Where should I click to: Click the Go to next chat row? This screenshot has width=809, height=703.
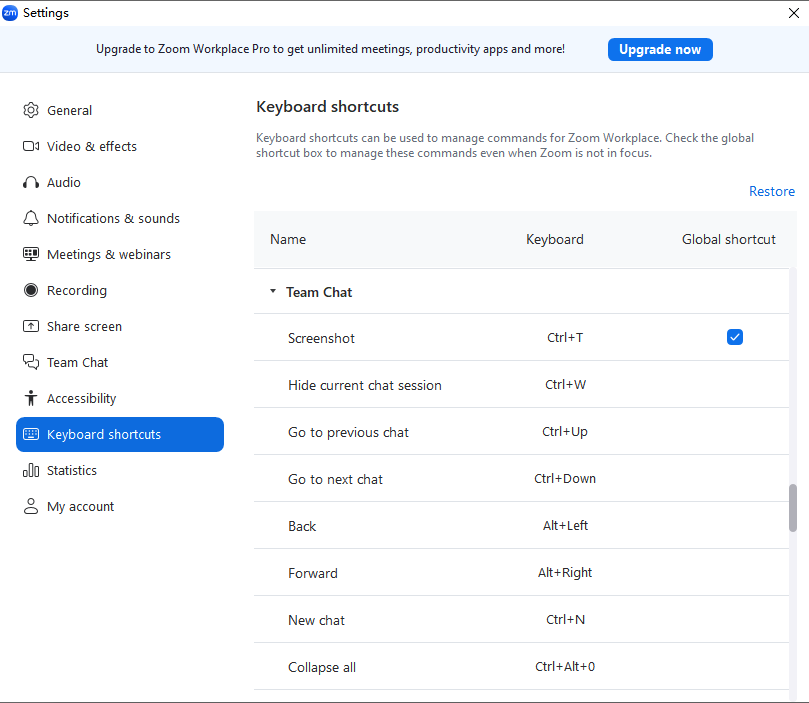click(521, 479)
